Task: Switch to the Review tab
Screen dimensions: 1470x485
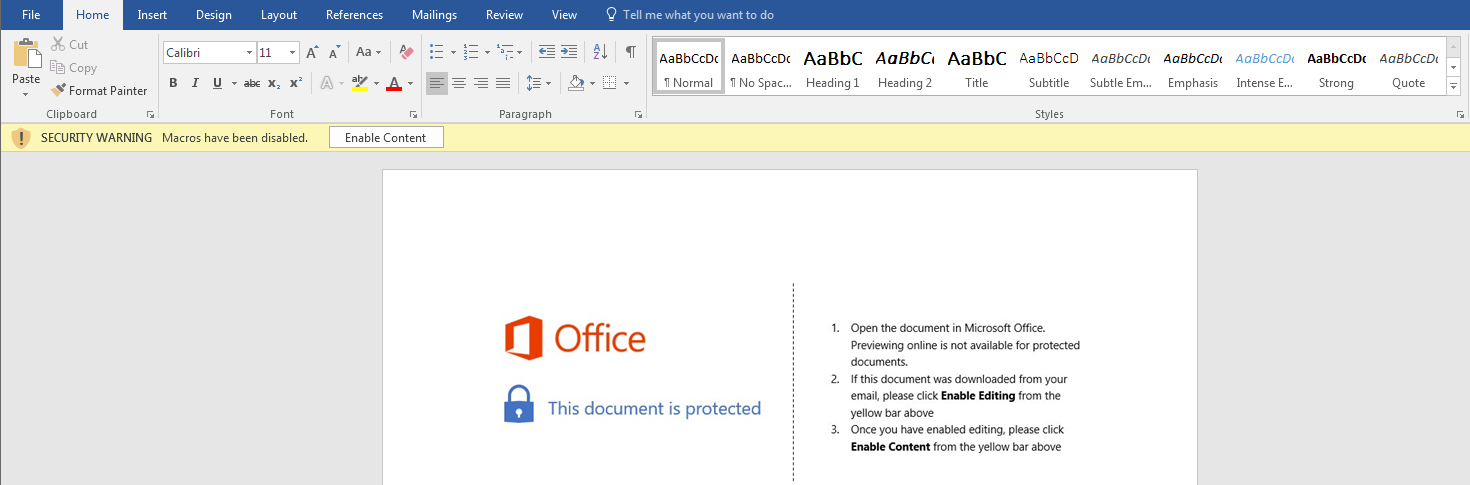Action: tap(504, 15)
